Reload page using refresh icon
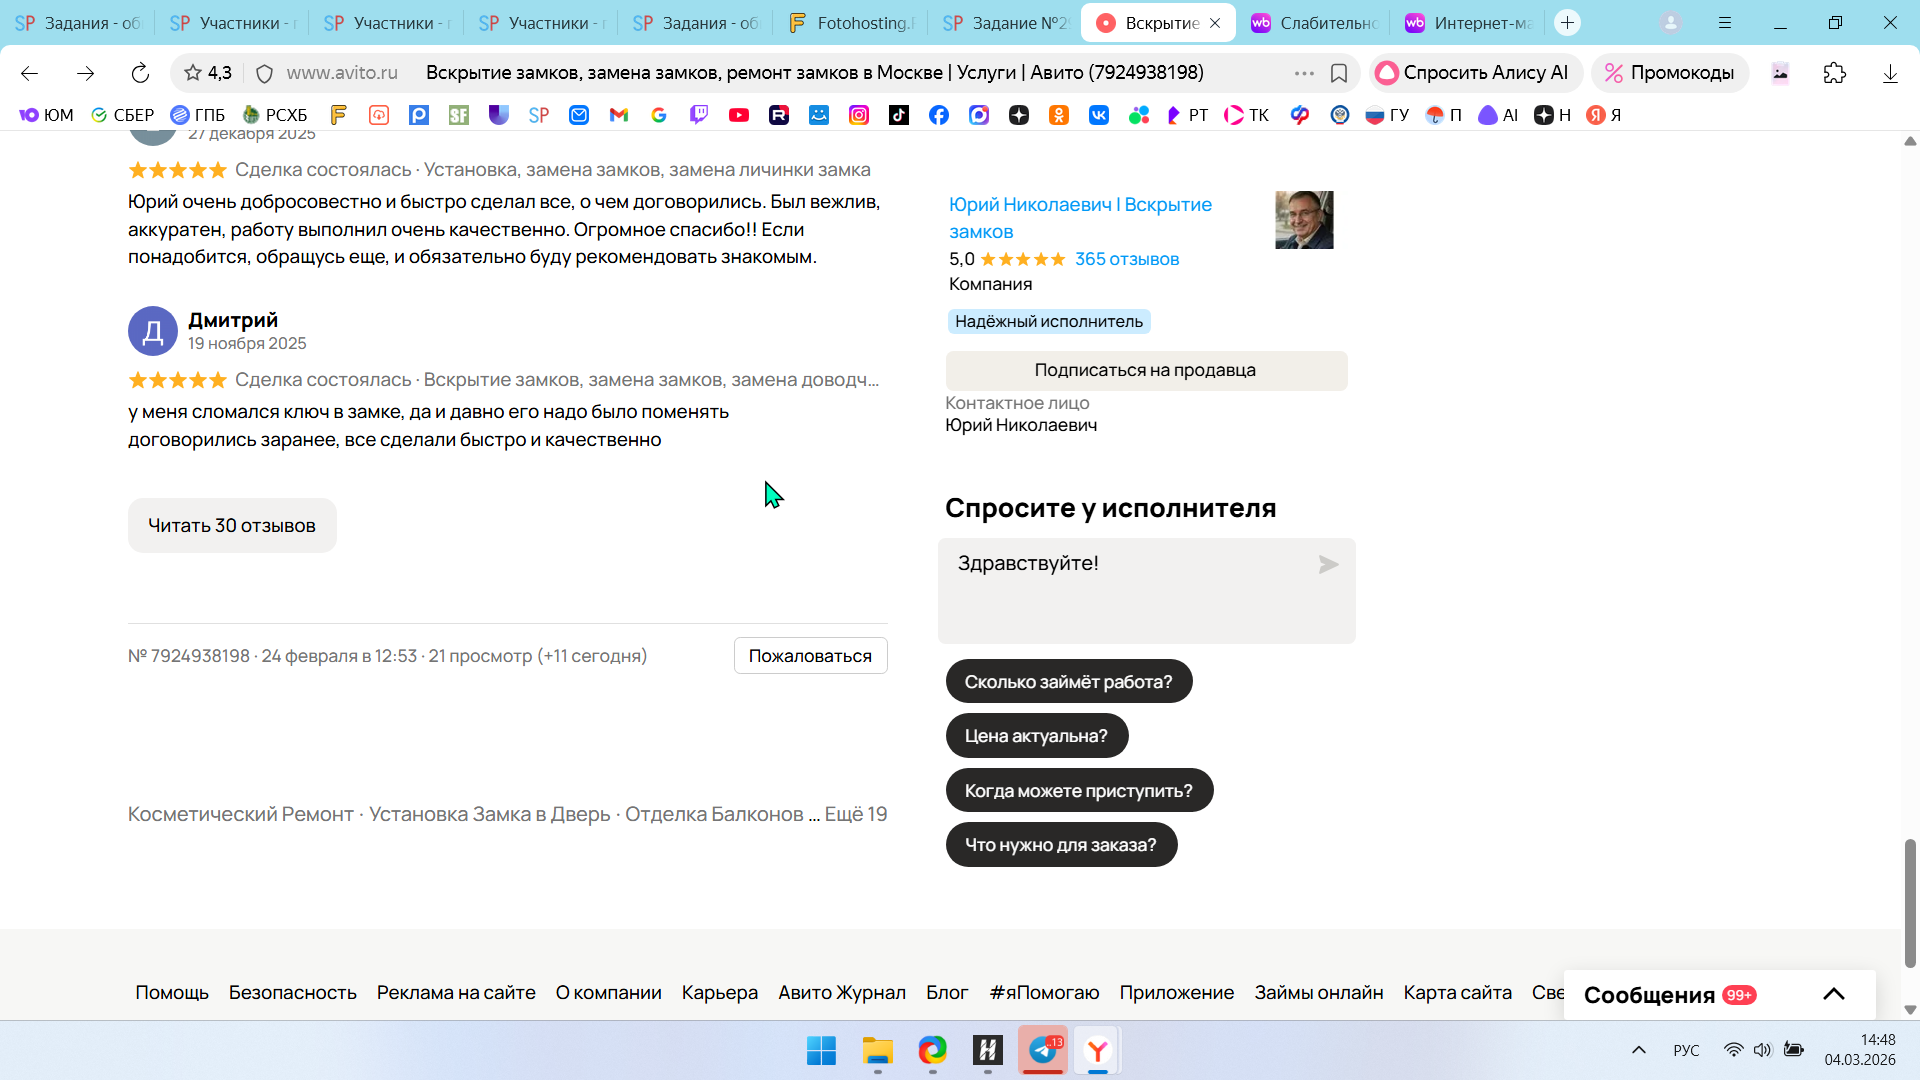This screenshot has width=1920, height=1080. [x=140, y=73]
